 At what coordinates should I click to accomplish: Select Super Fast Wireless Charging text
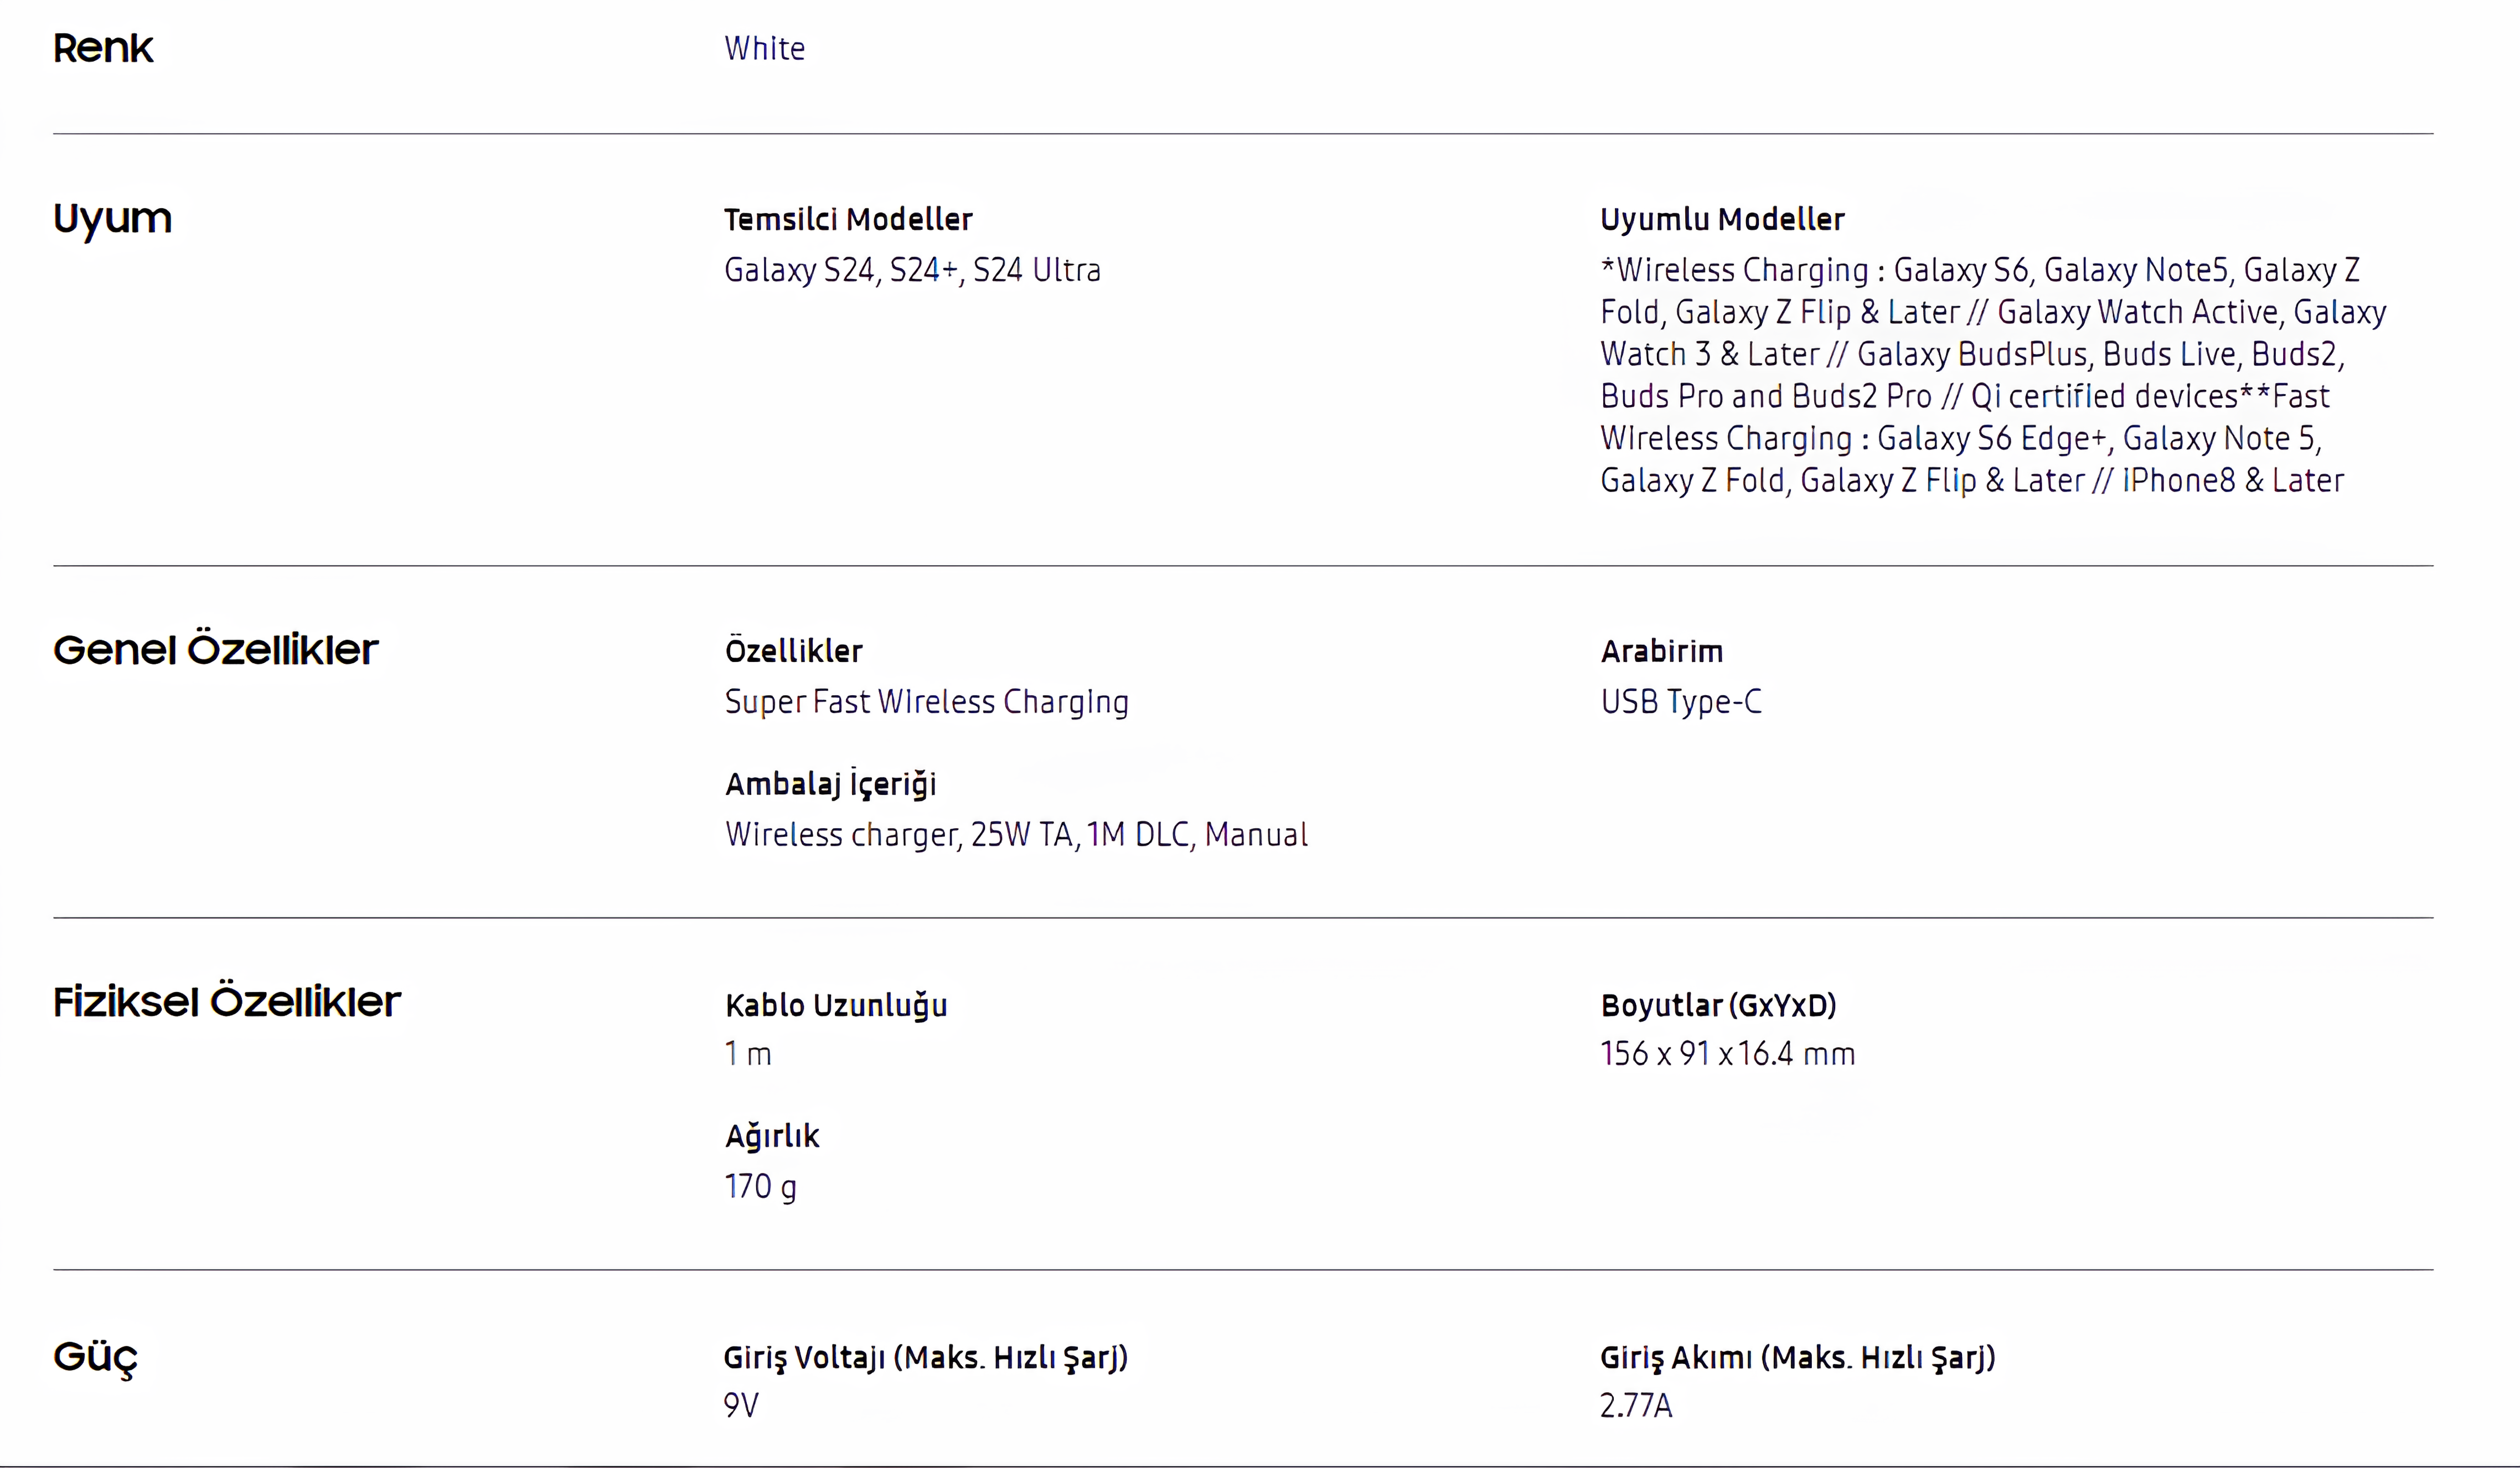click(x=927, y=702)
